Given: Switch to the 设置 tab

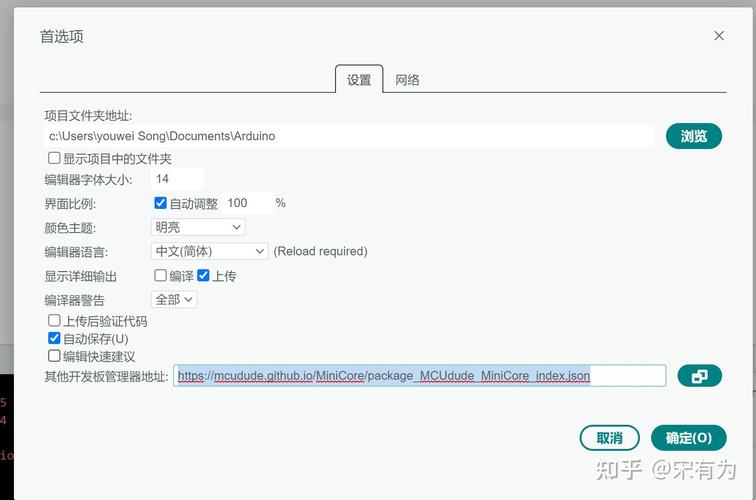Looking at the screenshot, I should [x=359, y=80].
